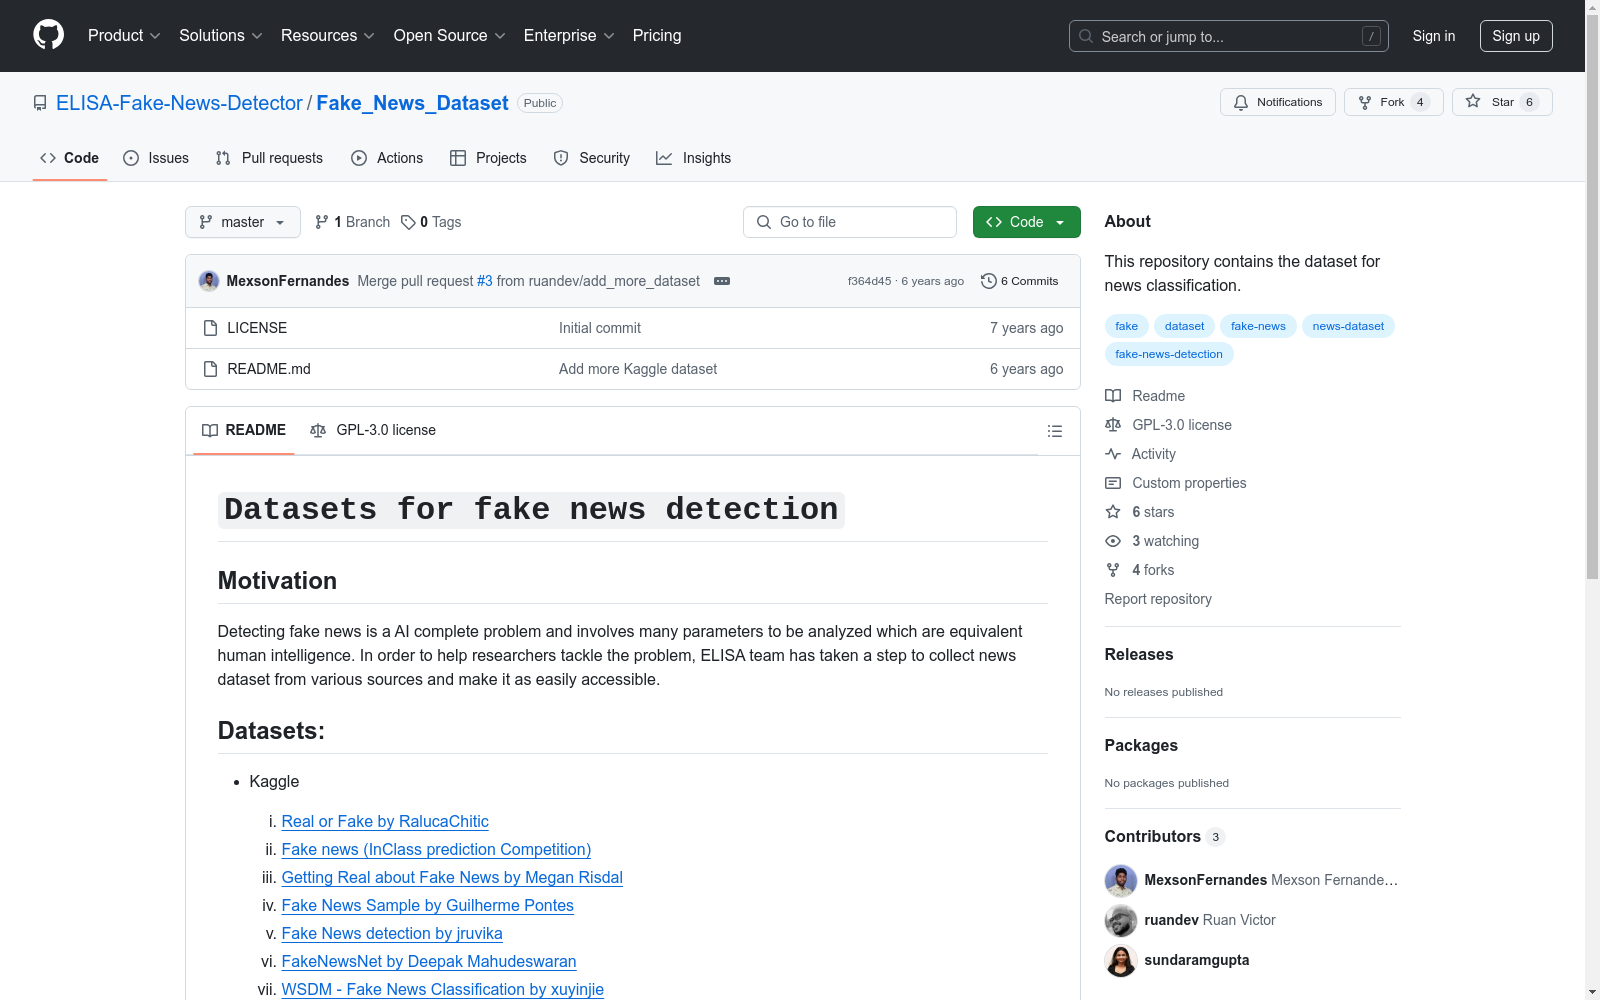1600x1000 pixels.
Task: Open commit hash f364d45
Action: [x=869, y=281]
